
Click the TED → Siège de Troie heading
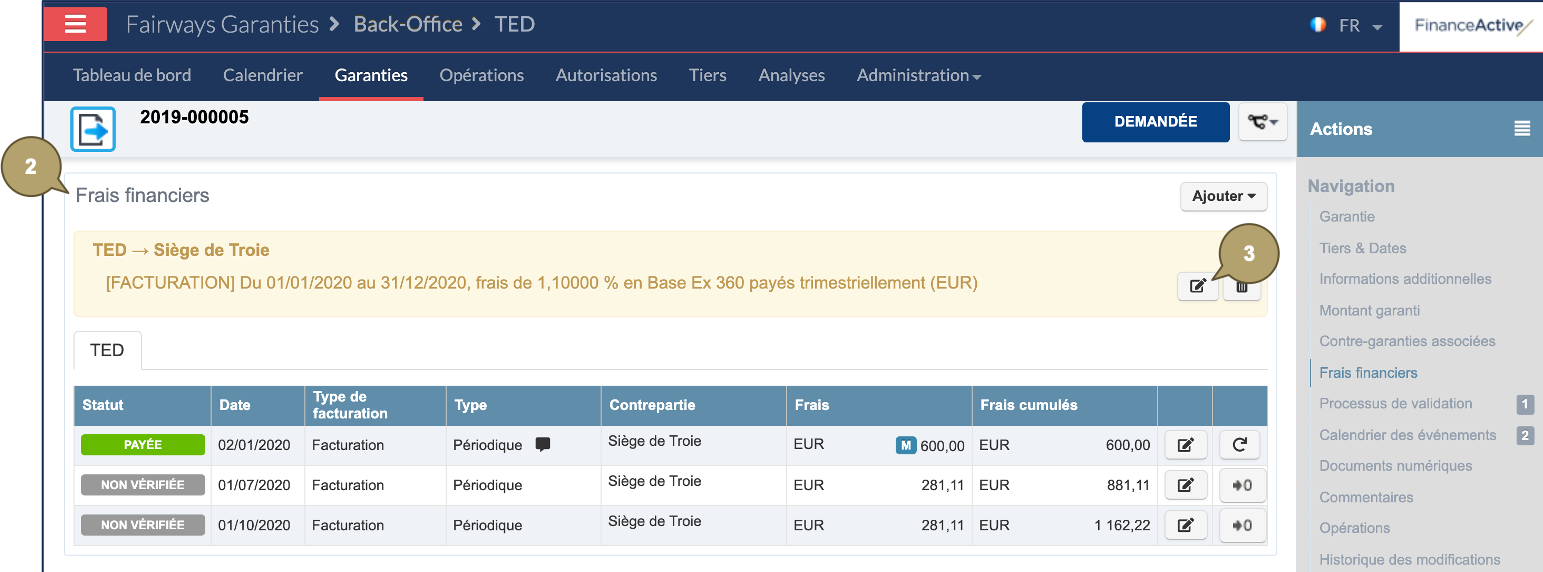point(181,250)
